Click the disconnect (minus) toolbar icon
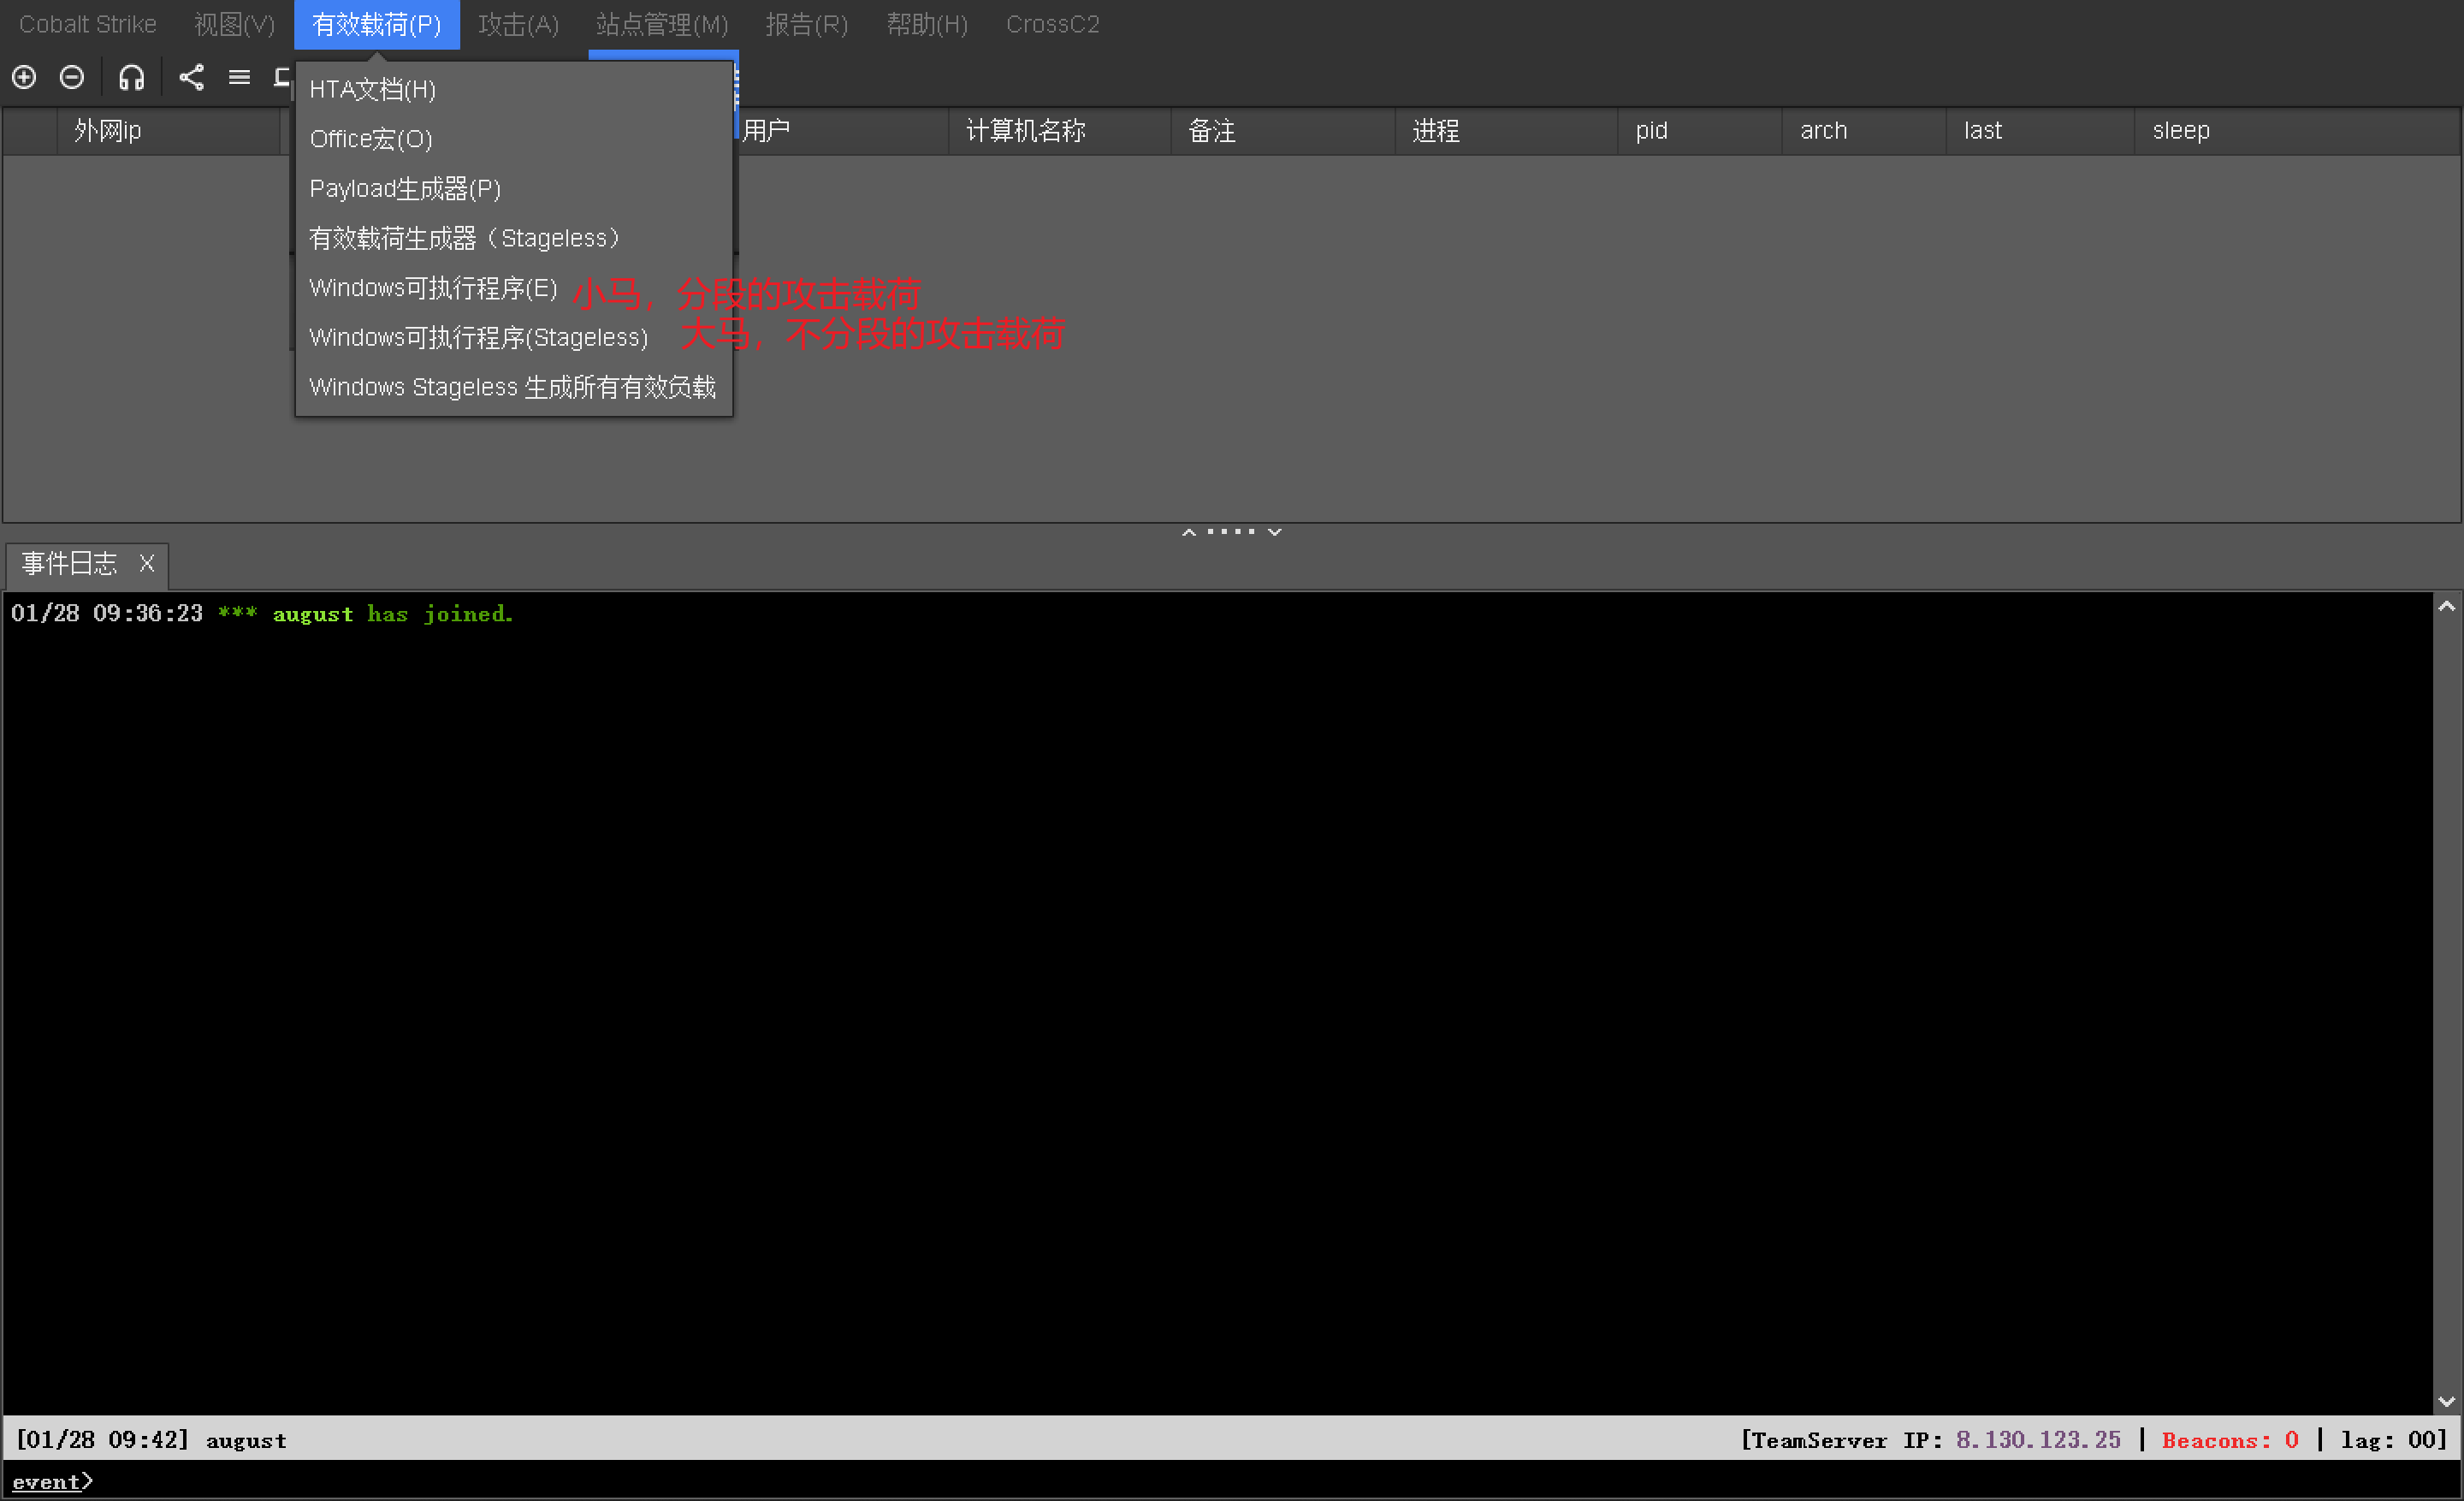This screenshot has height=1501, width=2464. [72, 77]
